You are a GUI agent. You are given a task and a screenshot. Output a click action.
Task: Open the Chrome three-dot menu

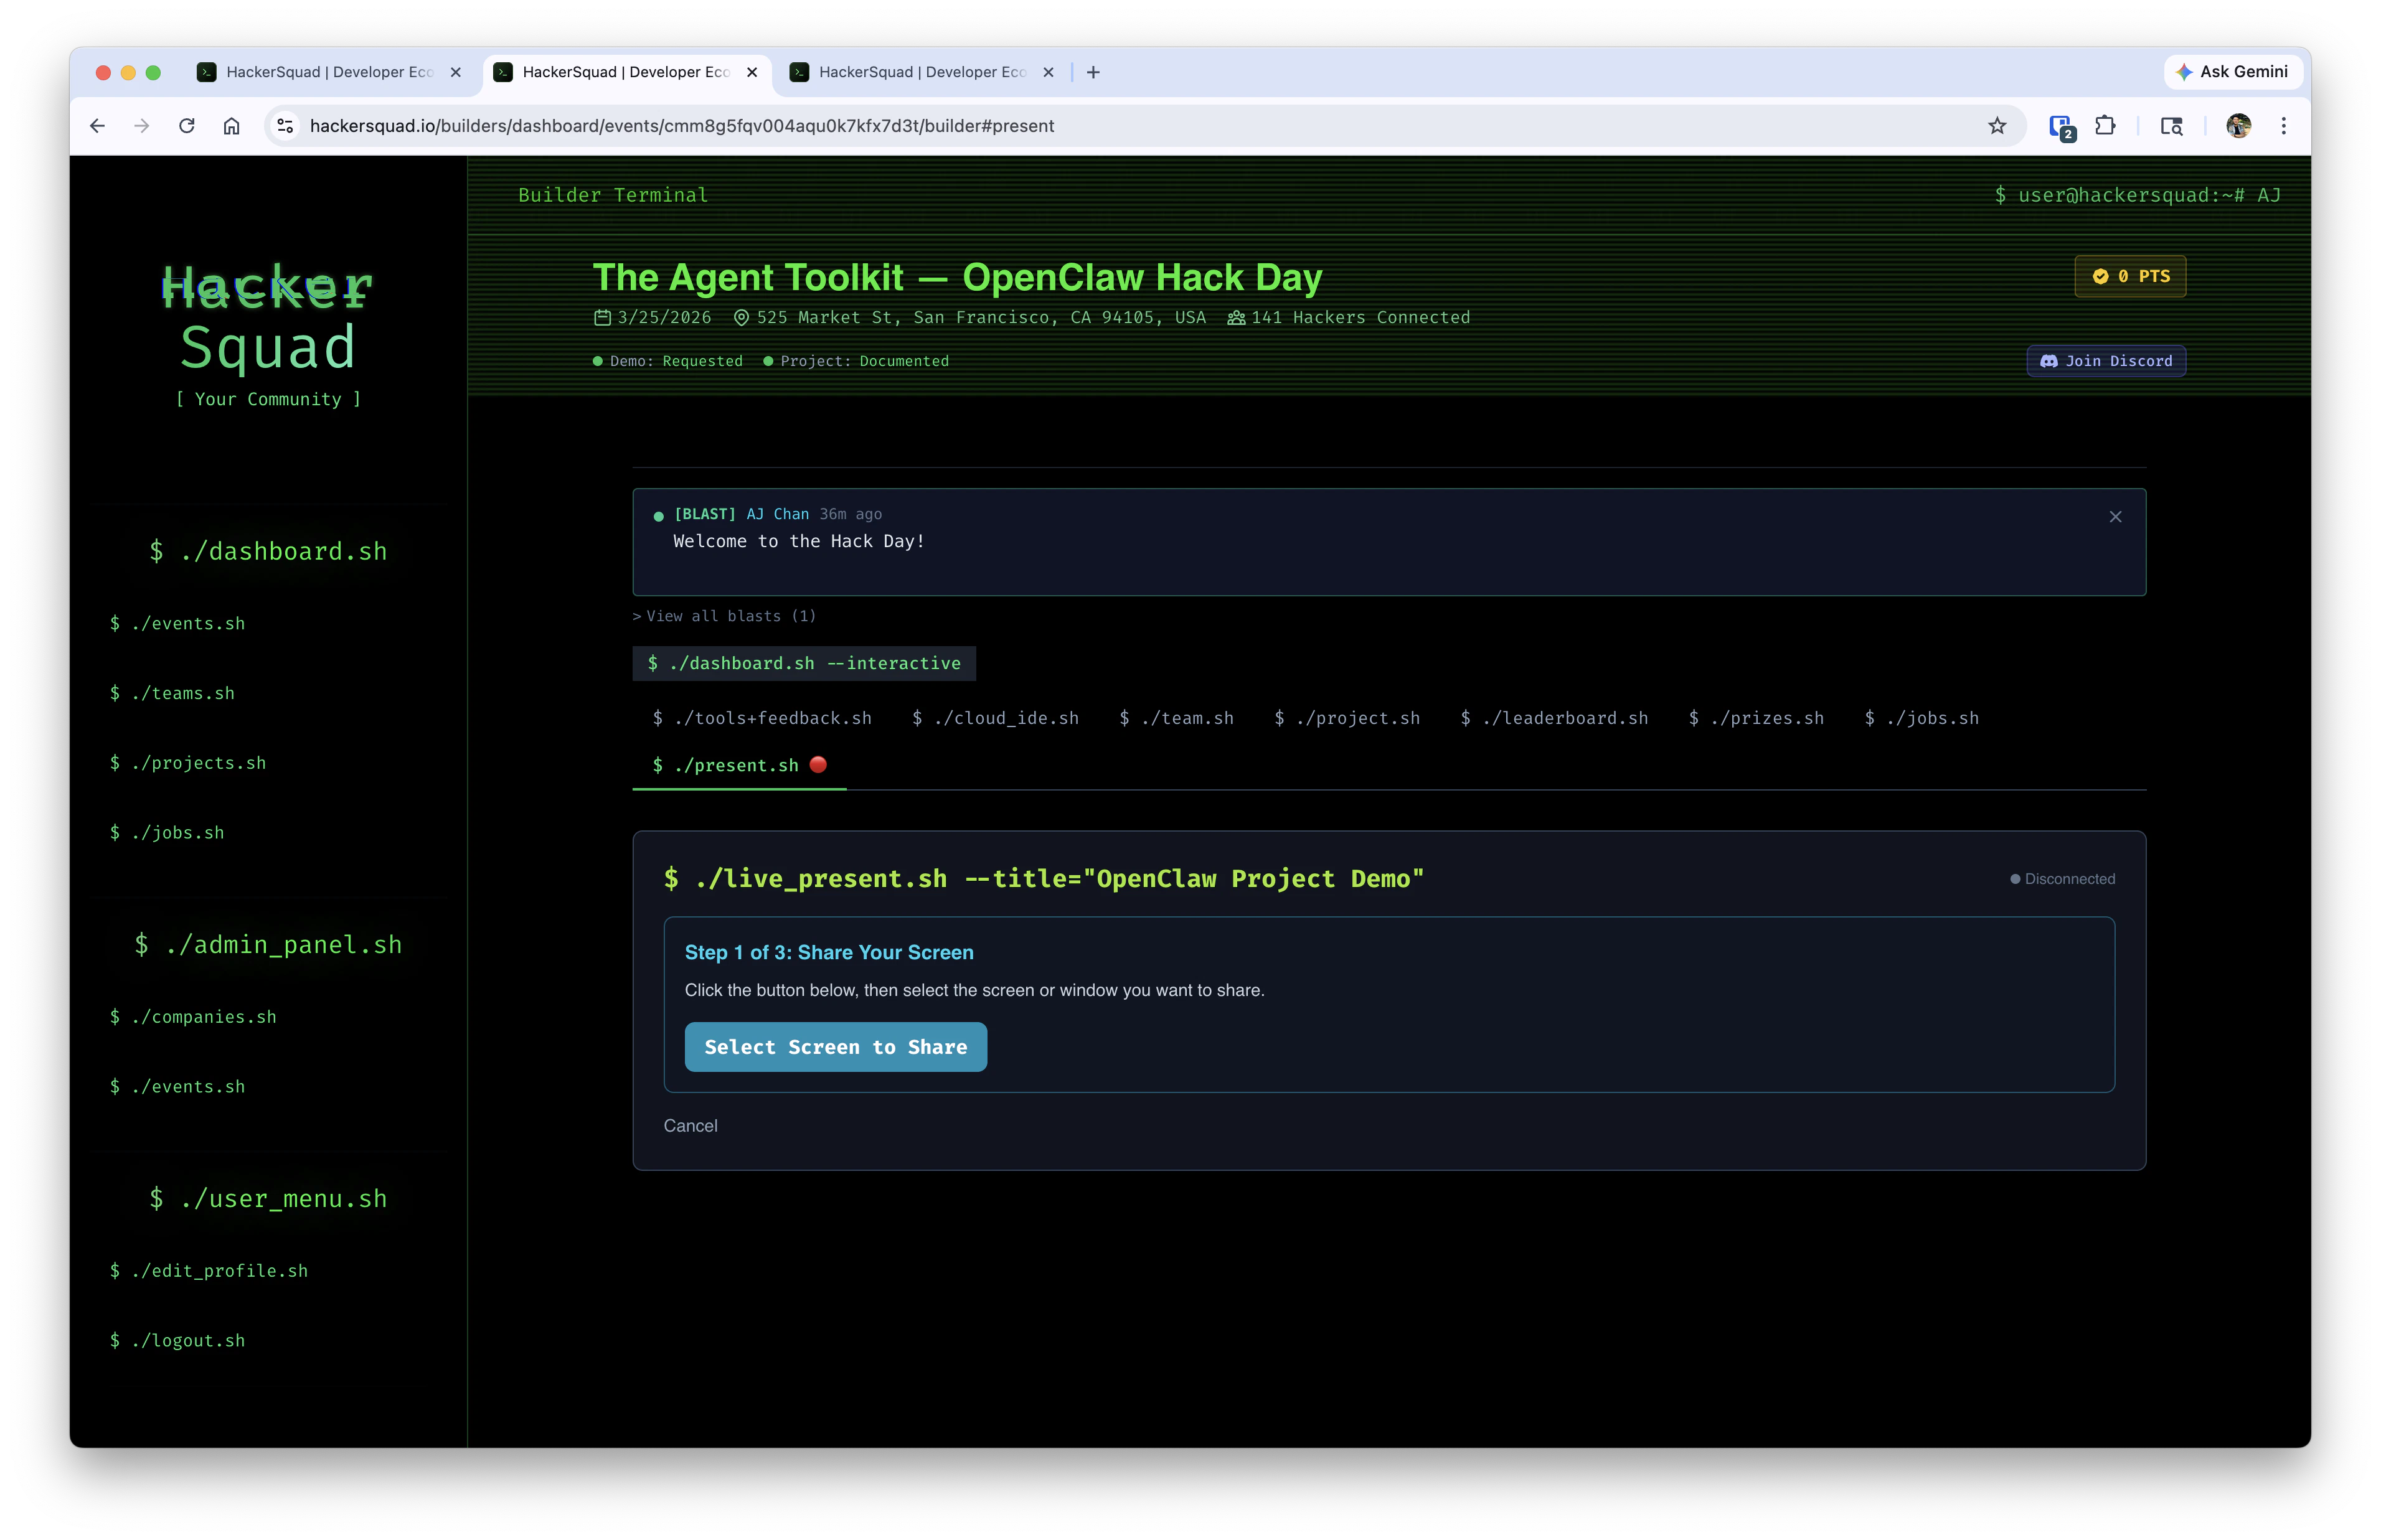(x=2284, y=126)
